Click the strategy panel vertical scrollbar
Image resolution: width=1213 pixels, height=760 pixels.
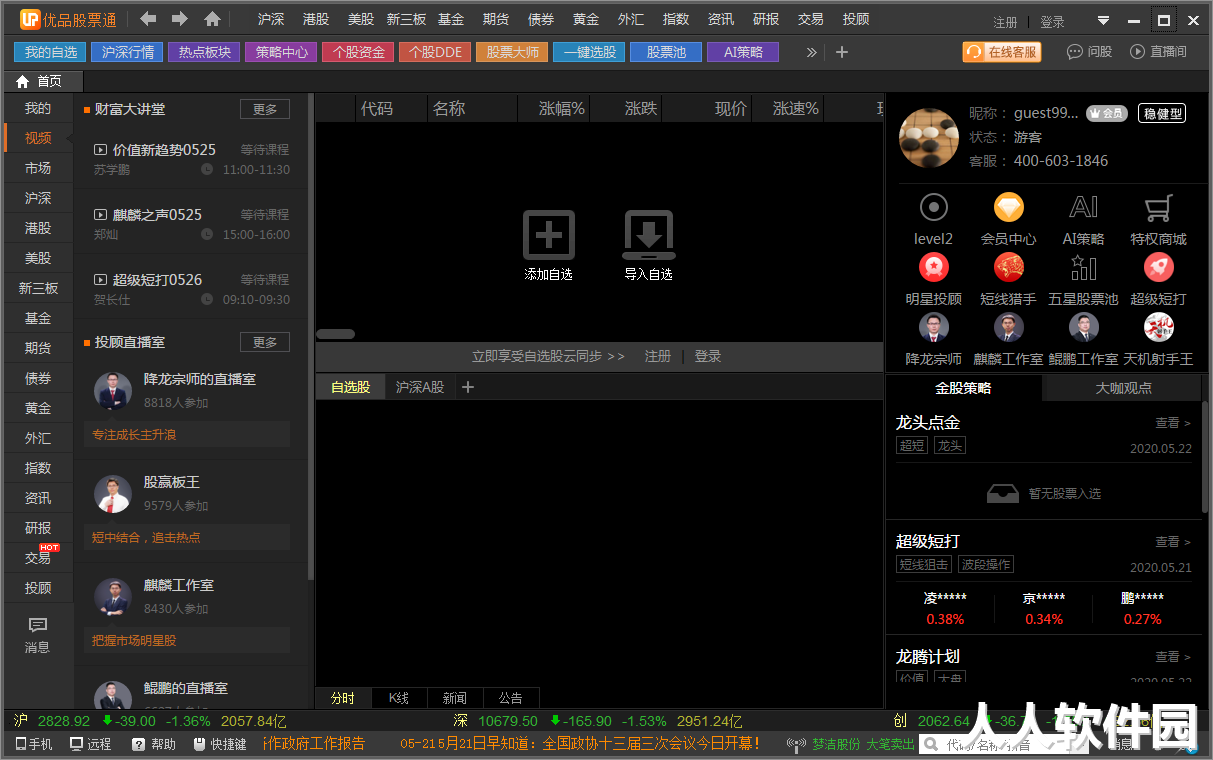[1206, 457]
